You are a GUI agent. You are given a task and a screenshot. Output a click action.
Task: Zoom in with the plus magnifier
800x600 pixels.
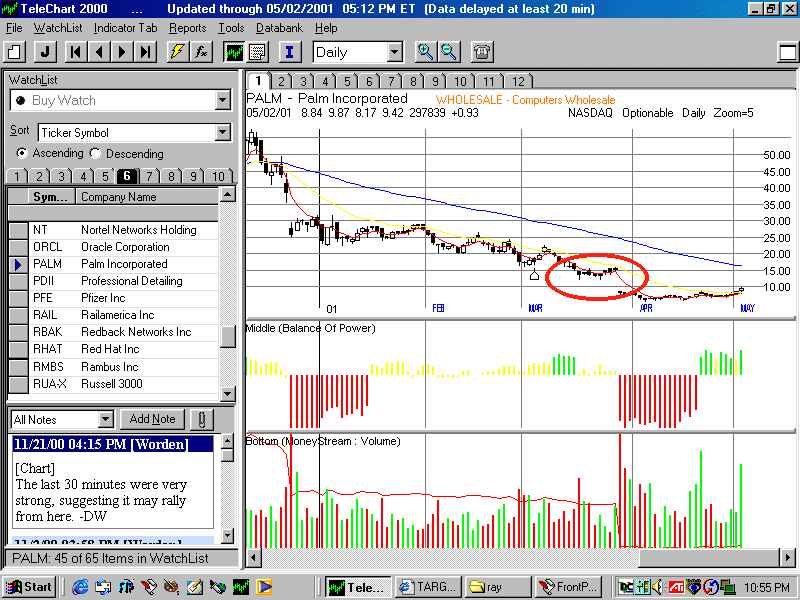tap(425, 52)
